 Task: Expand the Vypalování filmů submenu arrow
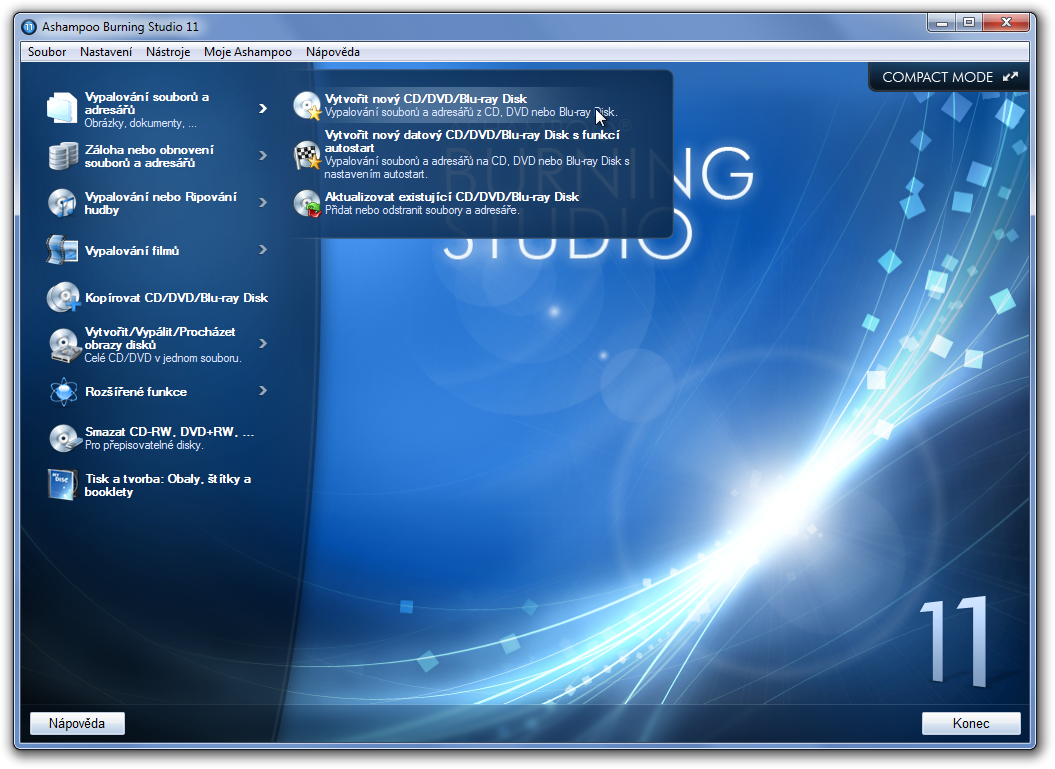click(263, 250)
